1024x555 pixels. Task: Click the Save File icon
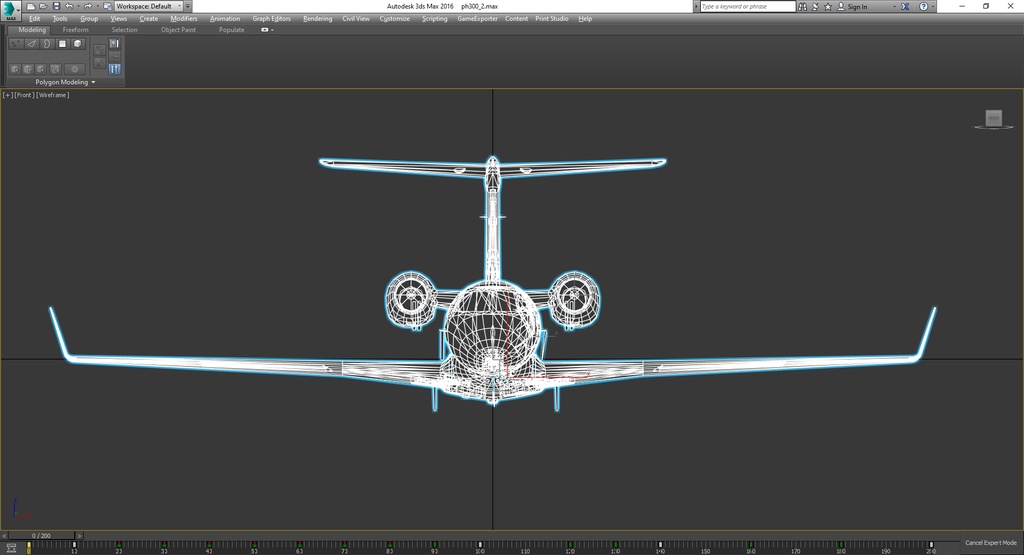54,6
